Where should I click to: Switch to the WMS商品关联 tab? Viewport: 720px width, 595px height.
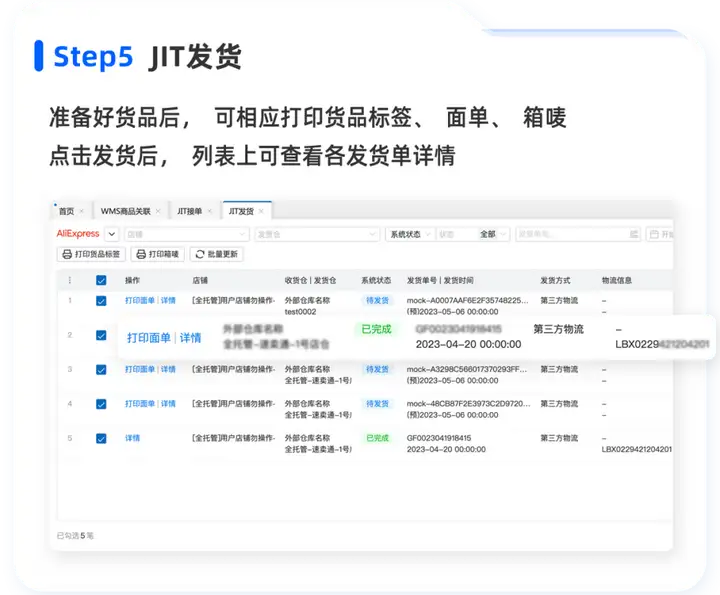tap(125, 211)
